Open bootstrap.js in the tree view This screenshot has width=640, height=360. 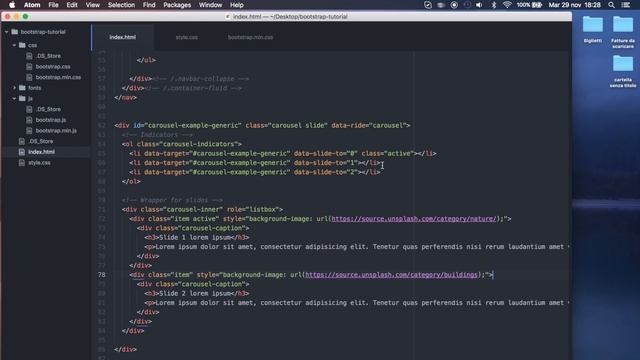coord(51,120)
